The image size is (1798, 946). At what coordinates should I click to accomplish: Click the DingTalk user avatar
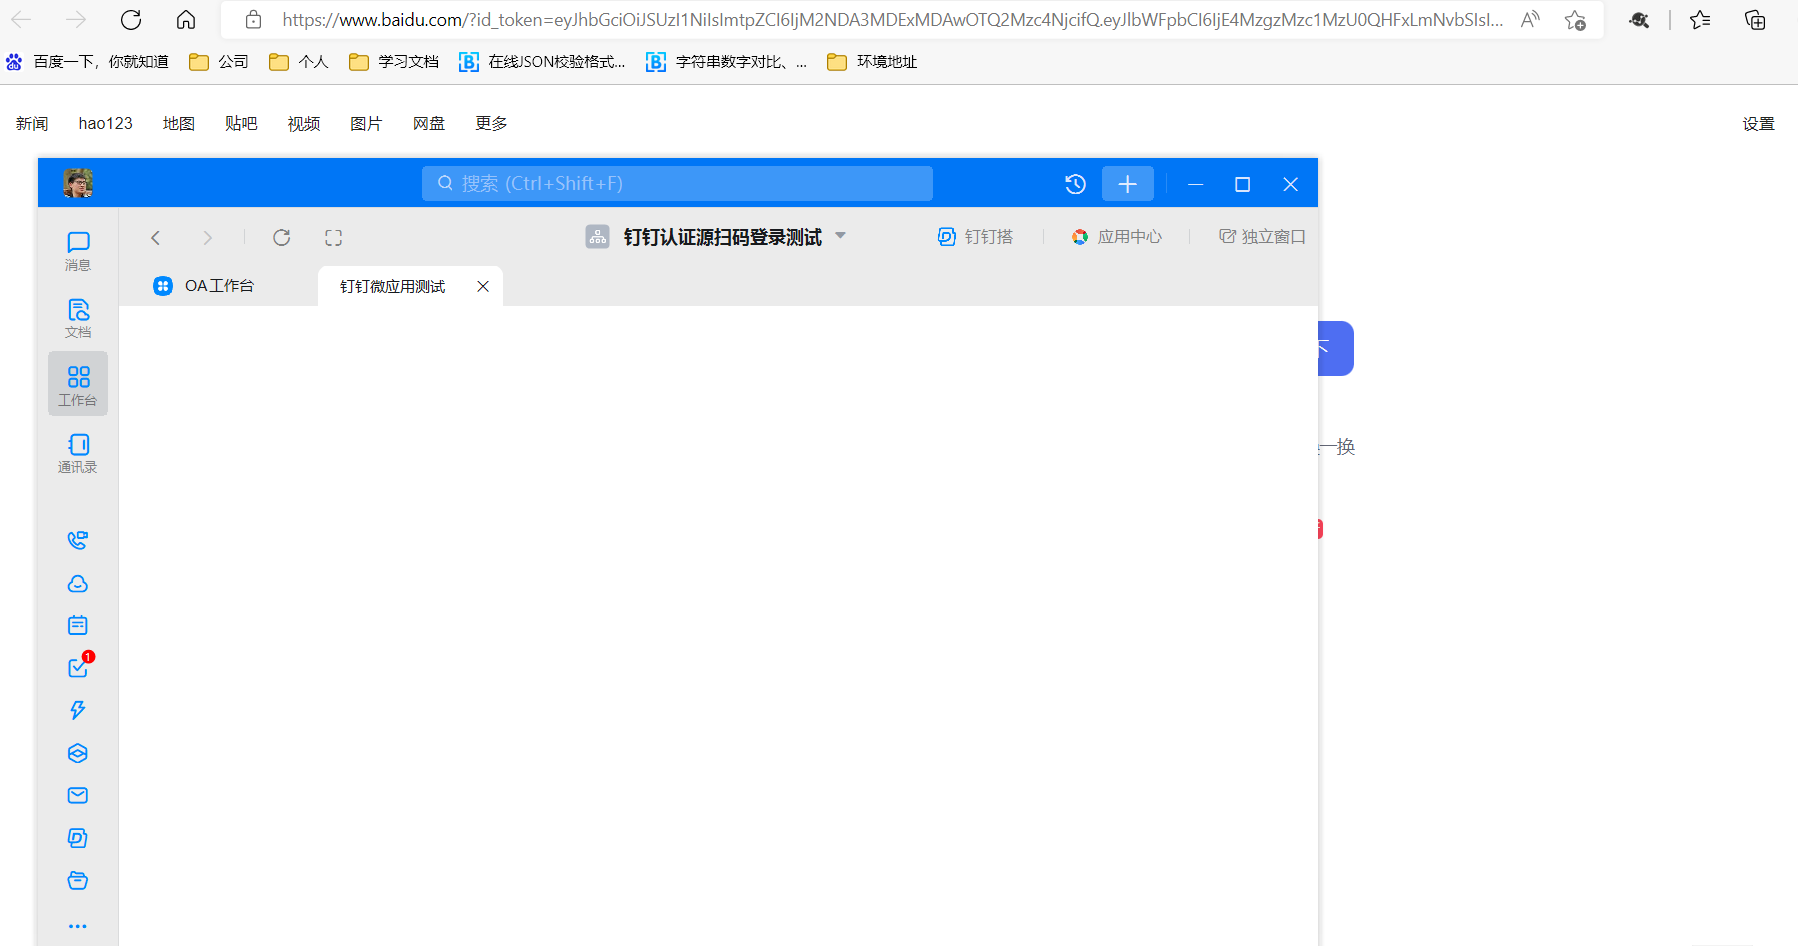click(x=78, y=183)
